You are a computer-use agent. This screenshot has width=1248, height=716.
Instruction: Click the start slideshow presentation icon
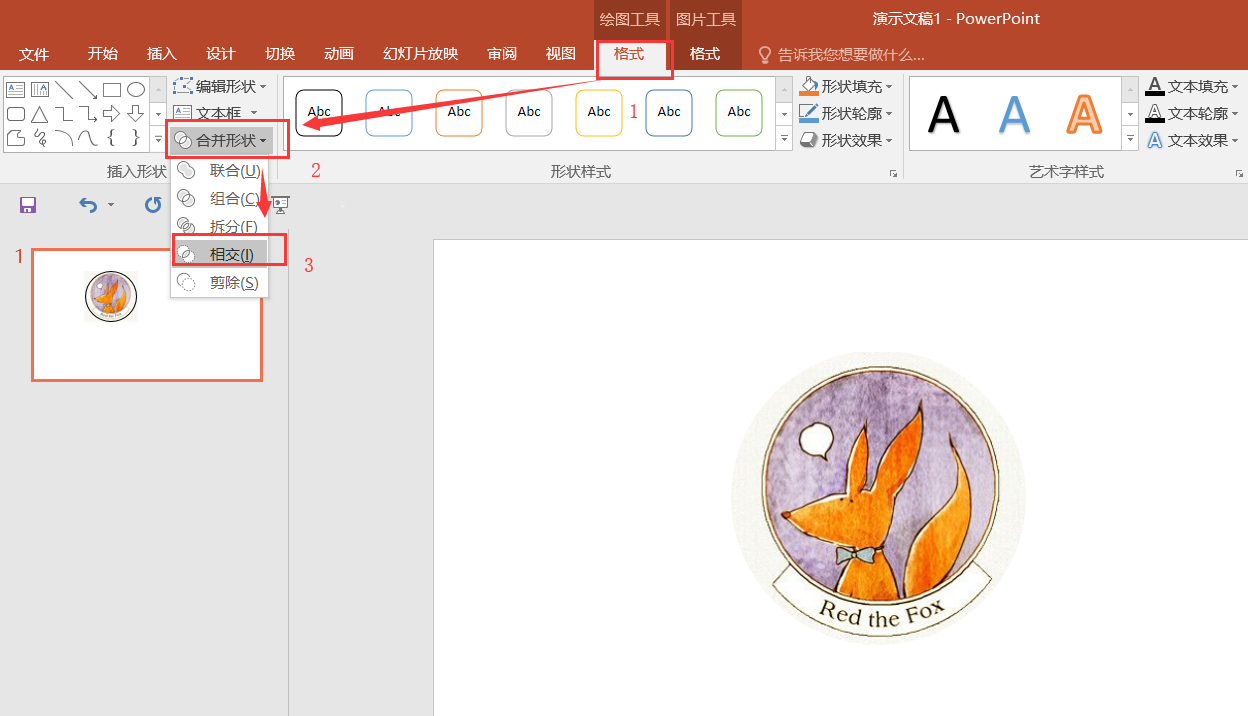pos(281,205)
